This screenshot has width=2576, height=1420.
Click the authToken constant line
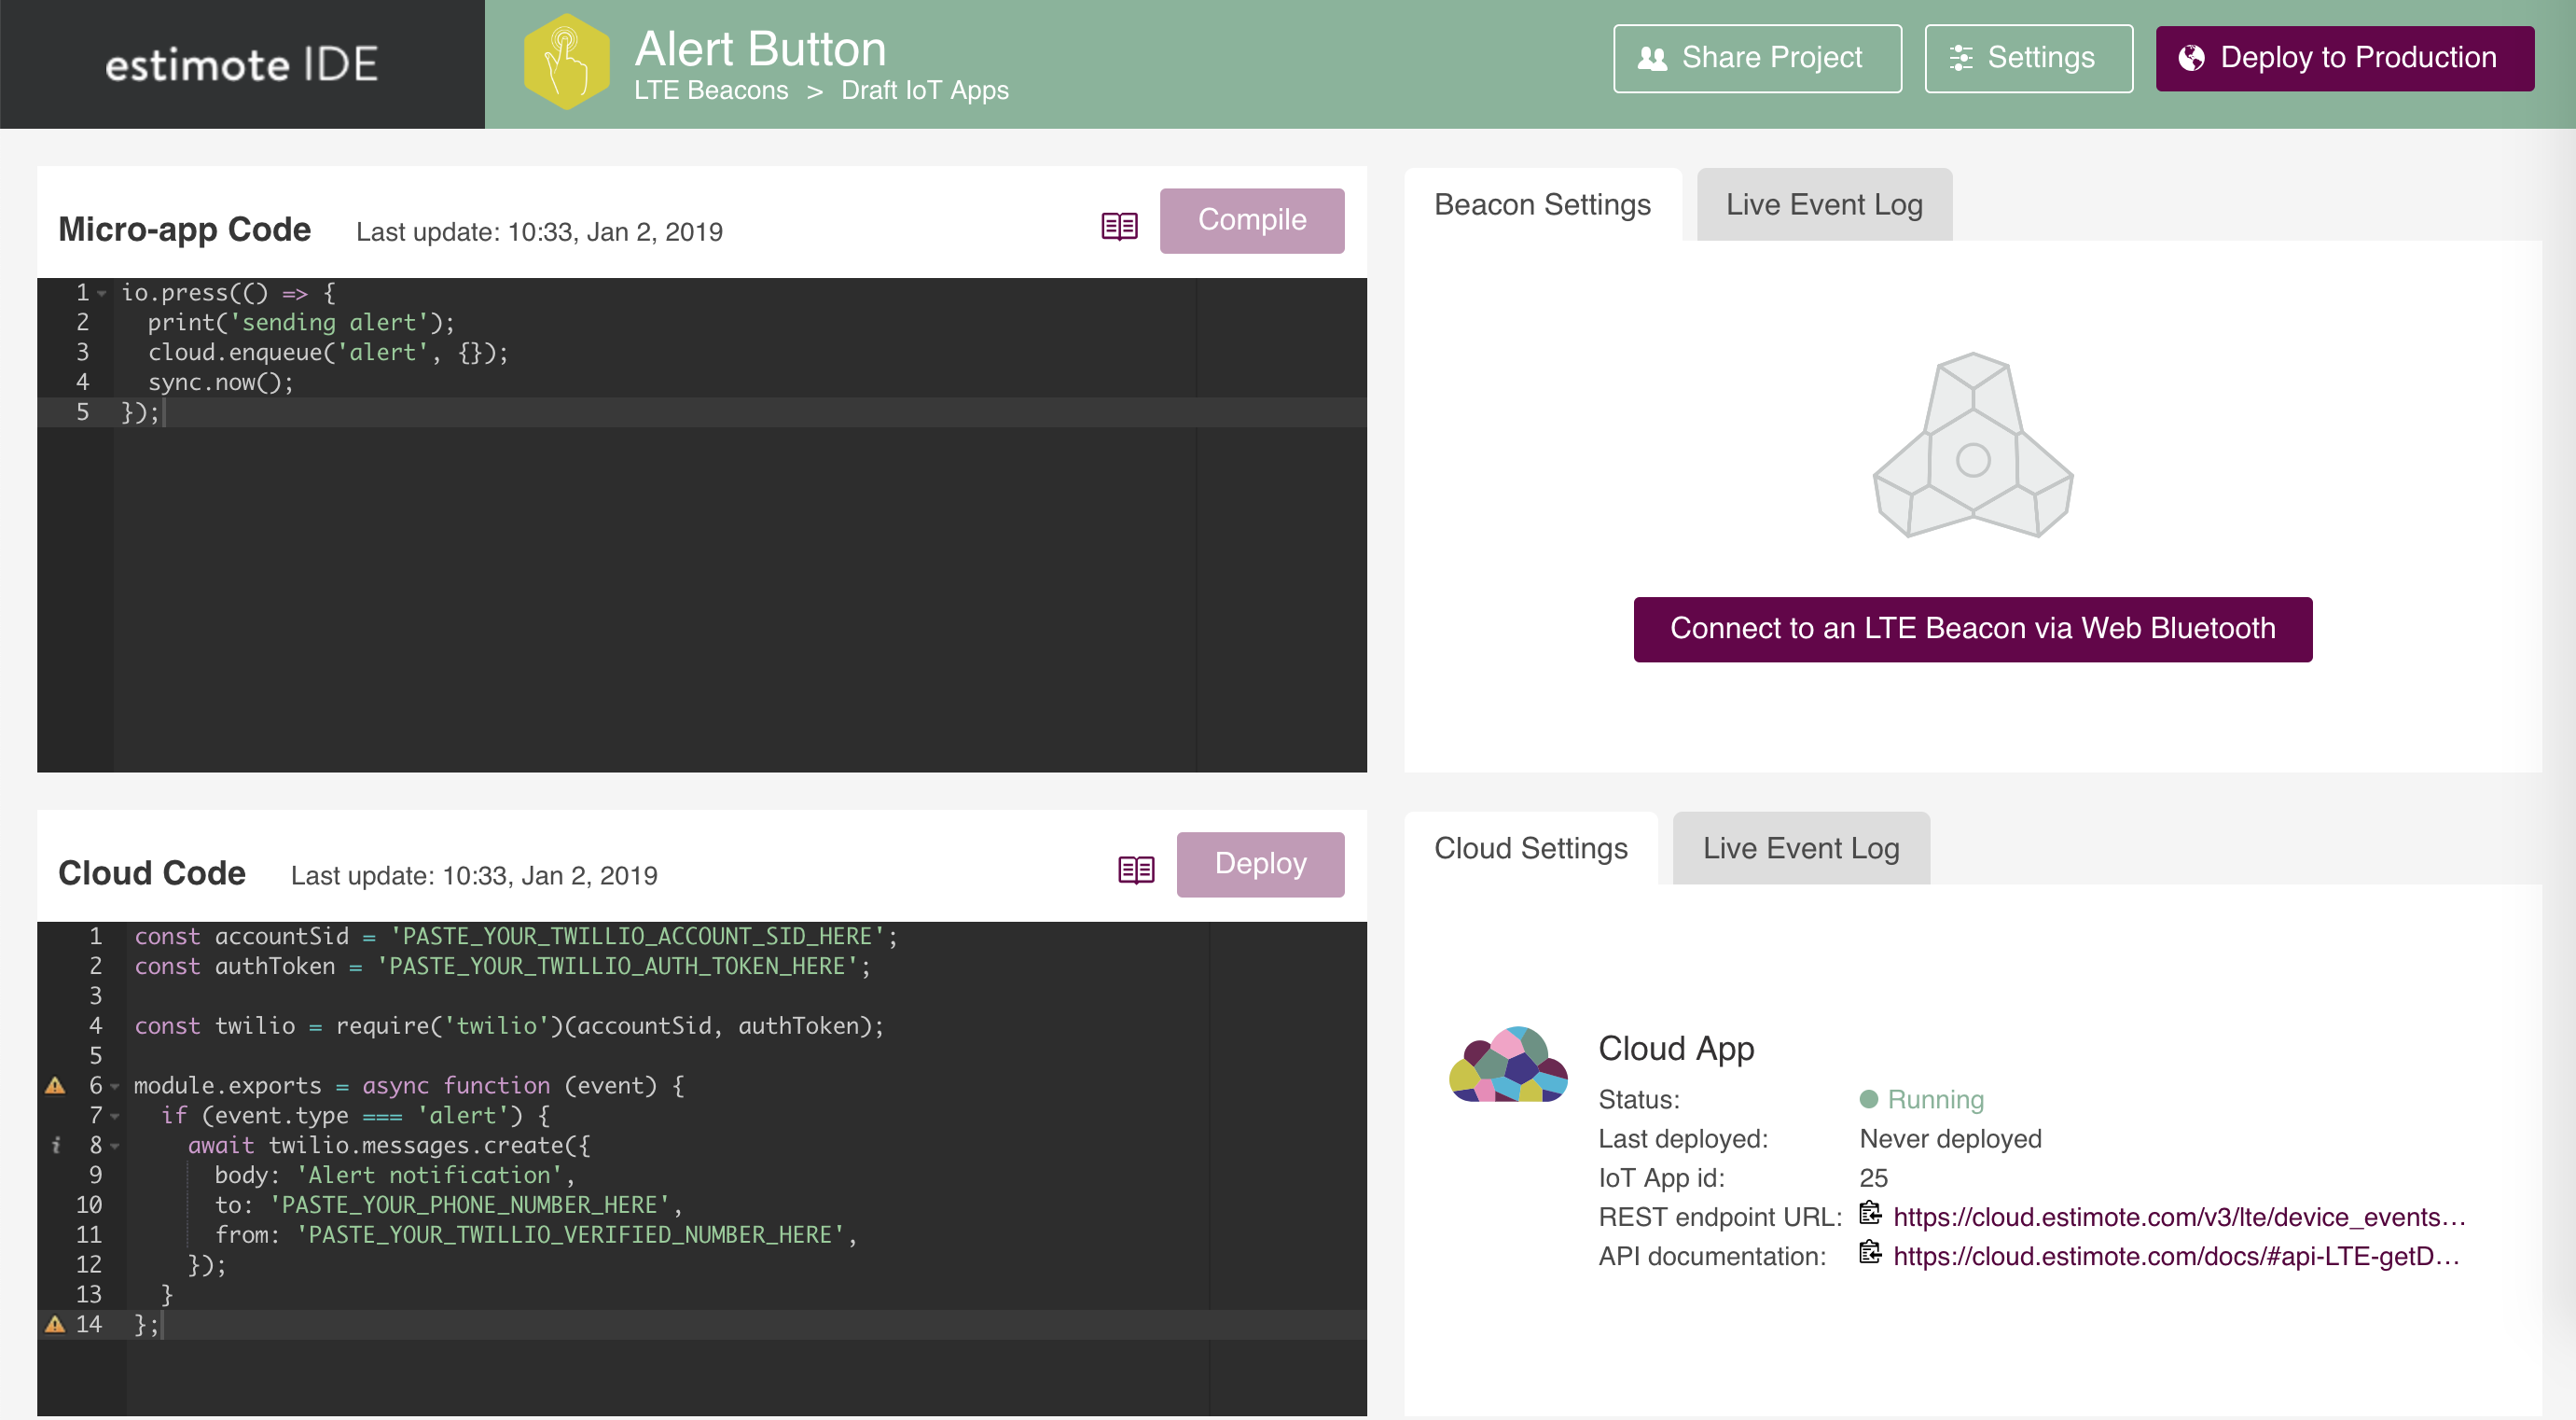502,966
